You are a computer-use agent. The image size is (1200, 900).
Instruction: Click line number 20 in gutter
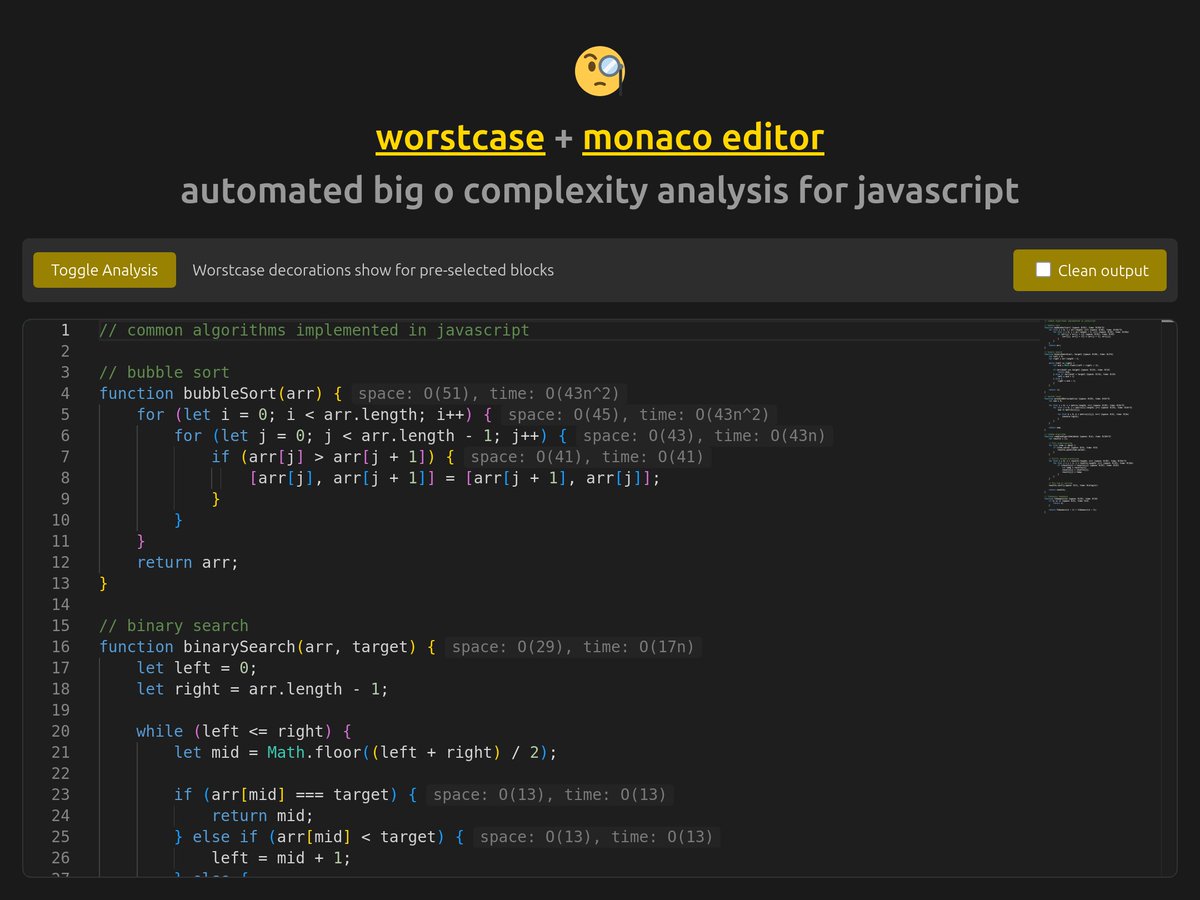point(60,731)
